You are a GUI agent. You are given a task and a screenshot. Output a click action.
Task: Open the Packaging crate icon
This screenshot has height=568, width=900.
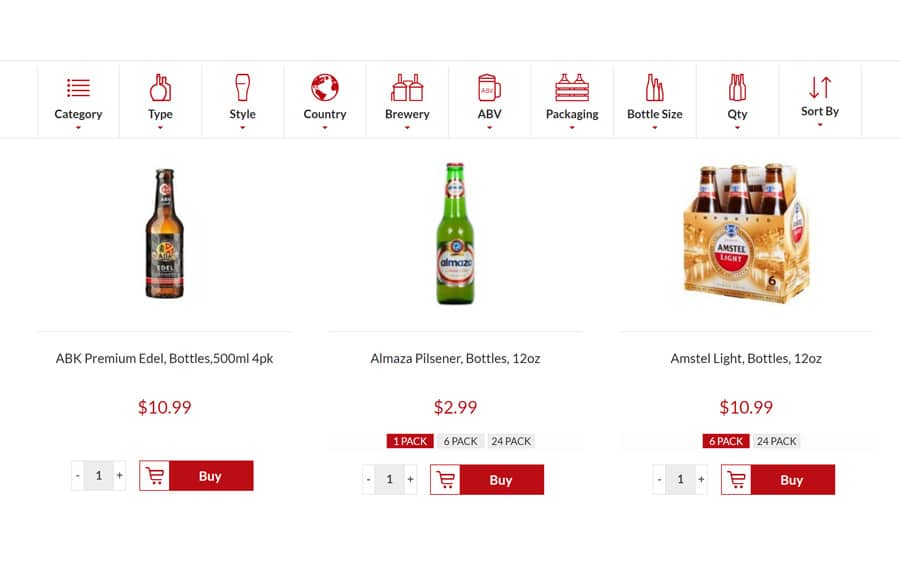[572, 87]
